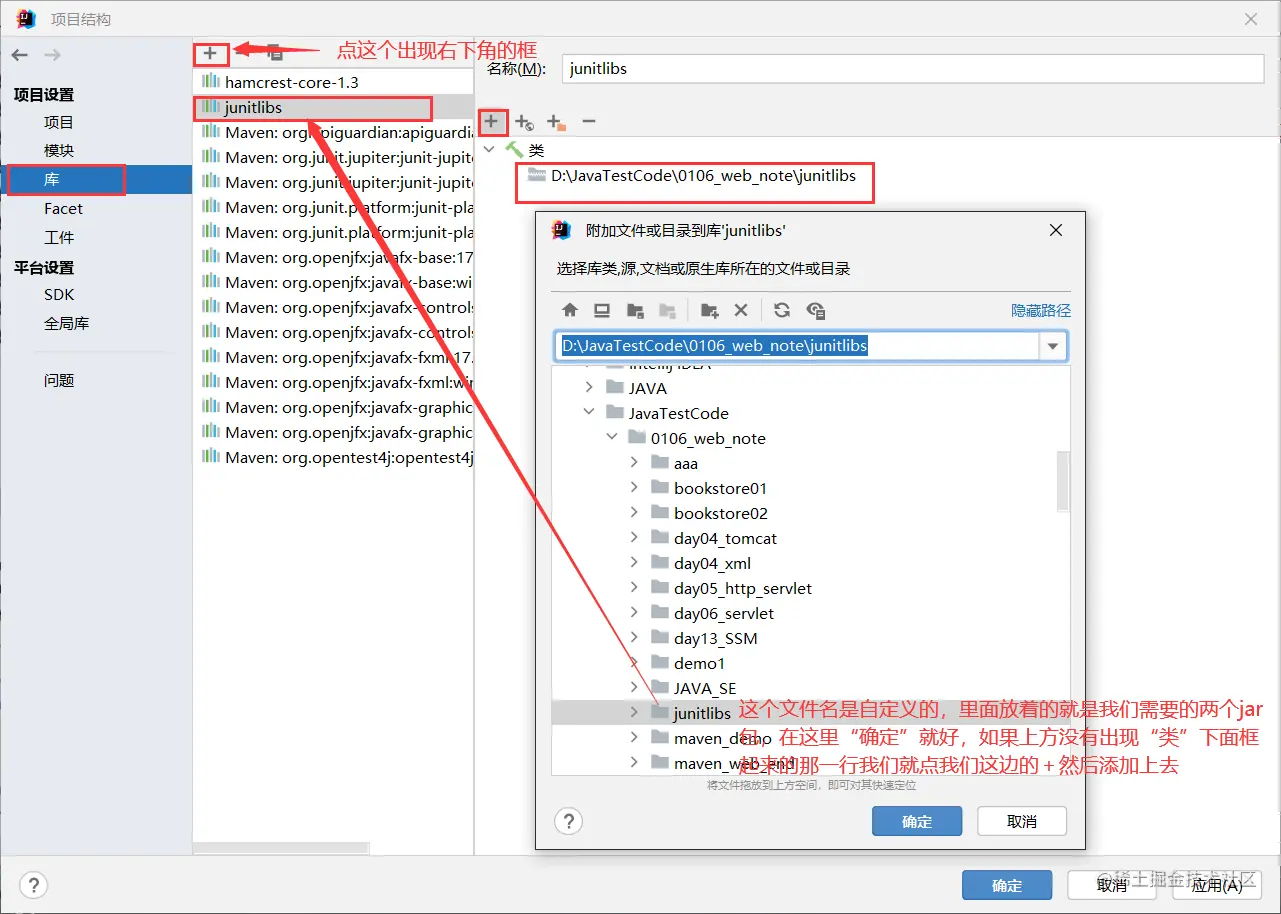
Task: Click the delete (X) icon in the file chooser toolbar
Action: pos(741,310)
